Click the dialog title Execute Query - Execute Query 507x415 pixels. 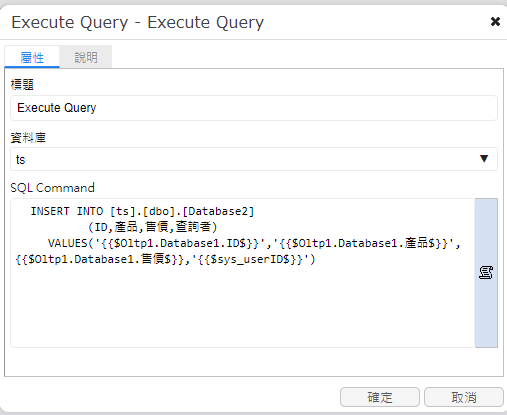[137, 22]
